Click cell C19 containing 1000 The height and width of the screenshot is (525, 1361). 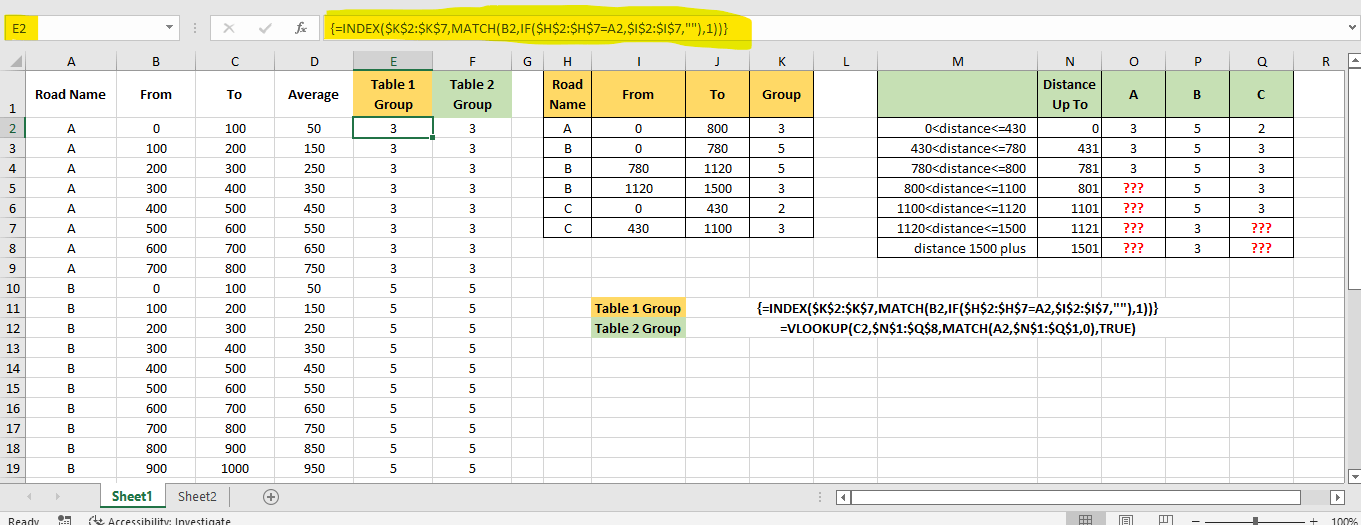pos(235,468)
